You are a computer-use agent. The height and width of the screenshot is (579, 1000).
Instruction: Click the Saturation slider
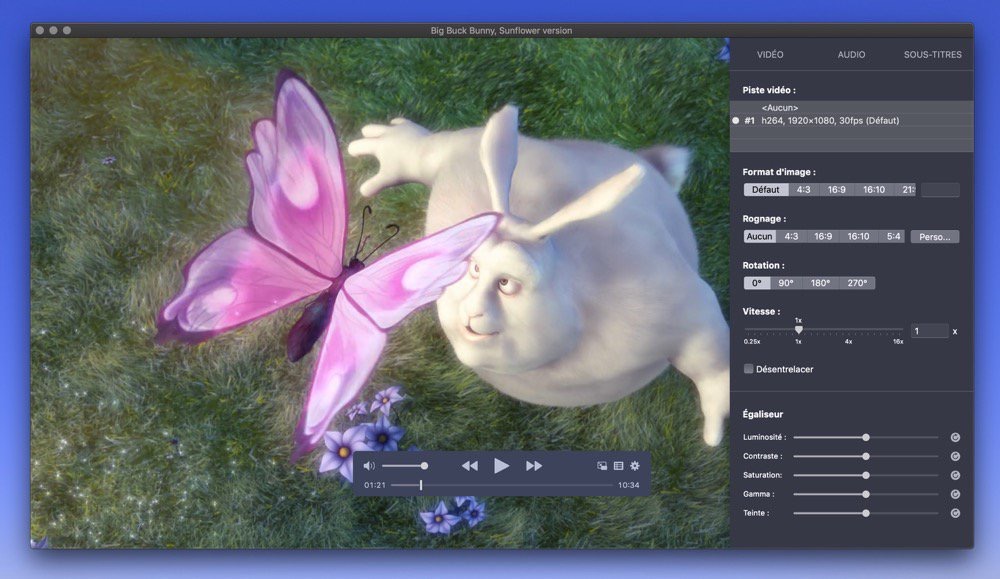865,475
